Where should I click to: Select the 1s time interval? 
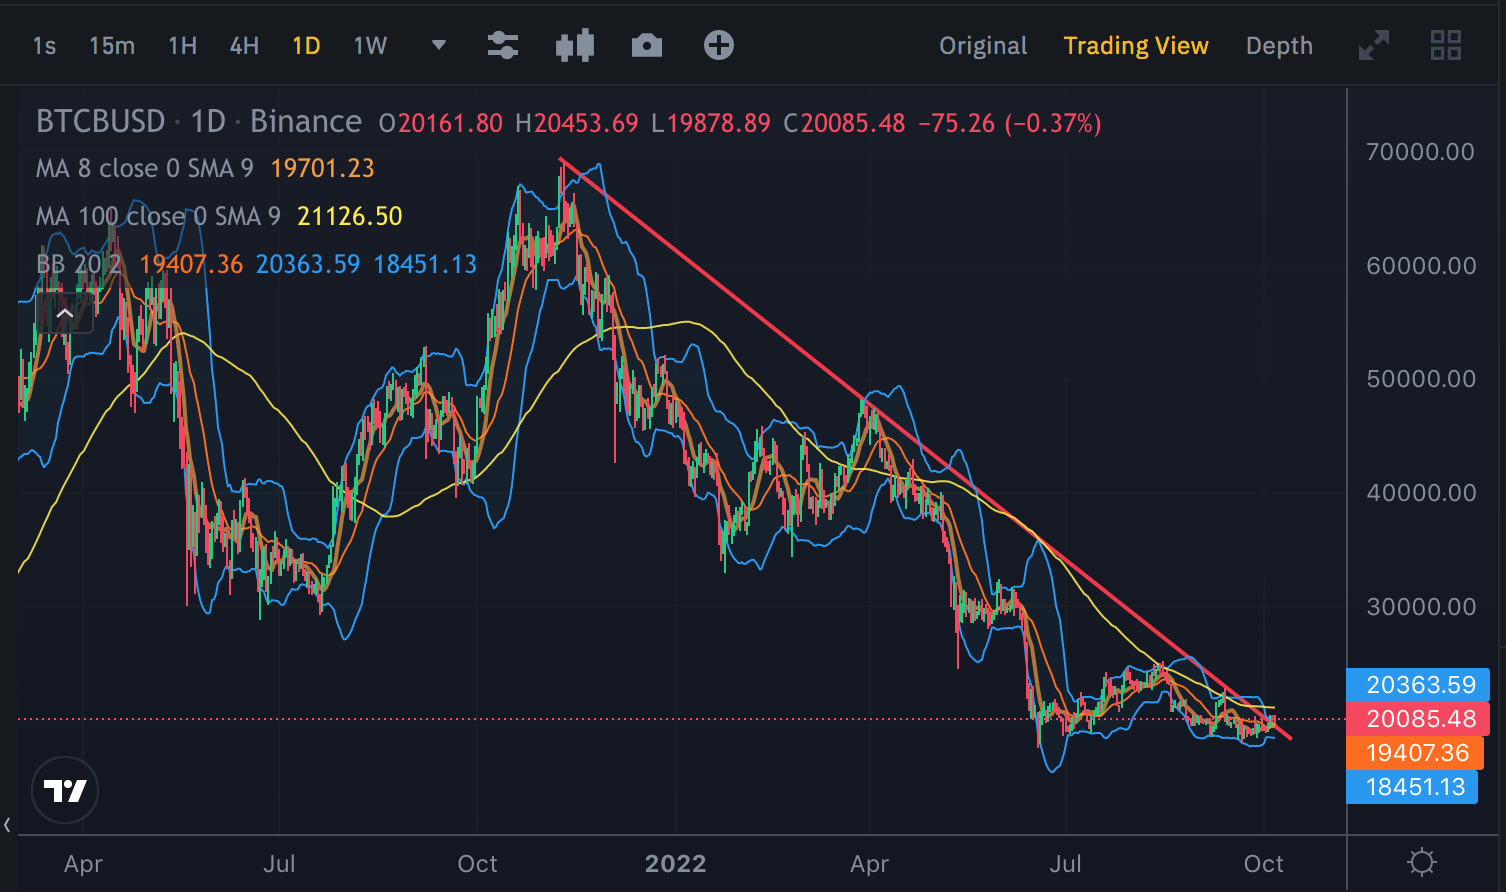point(44,46)
